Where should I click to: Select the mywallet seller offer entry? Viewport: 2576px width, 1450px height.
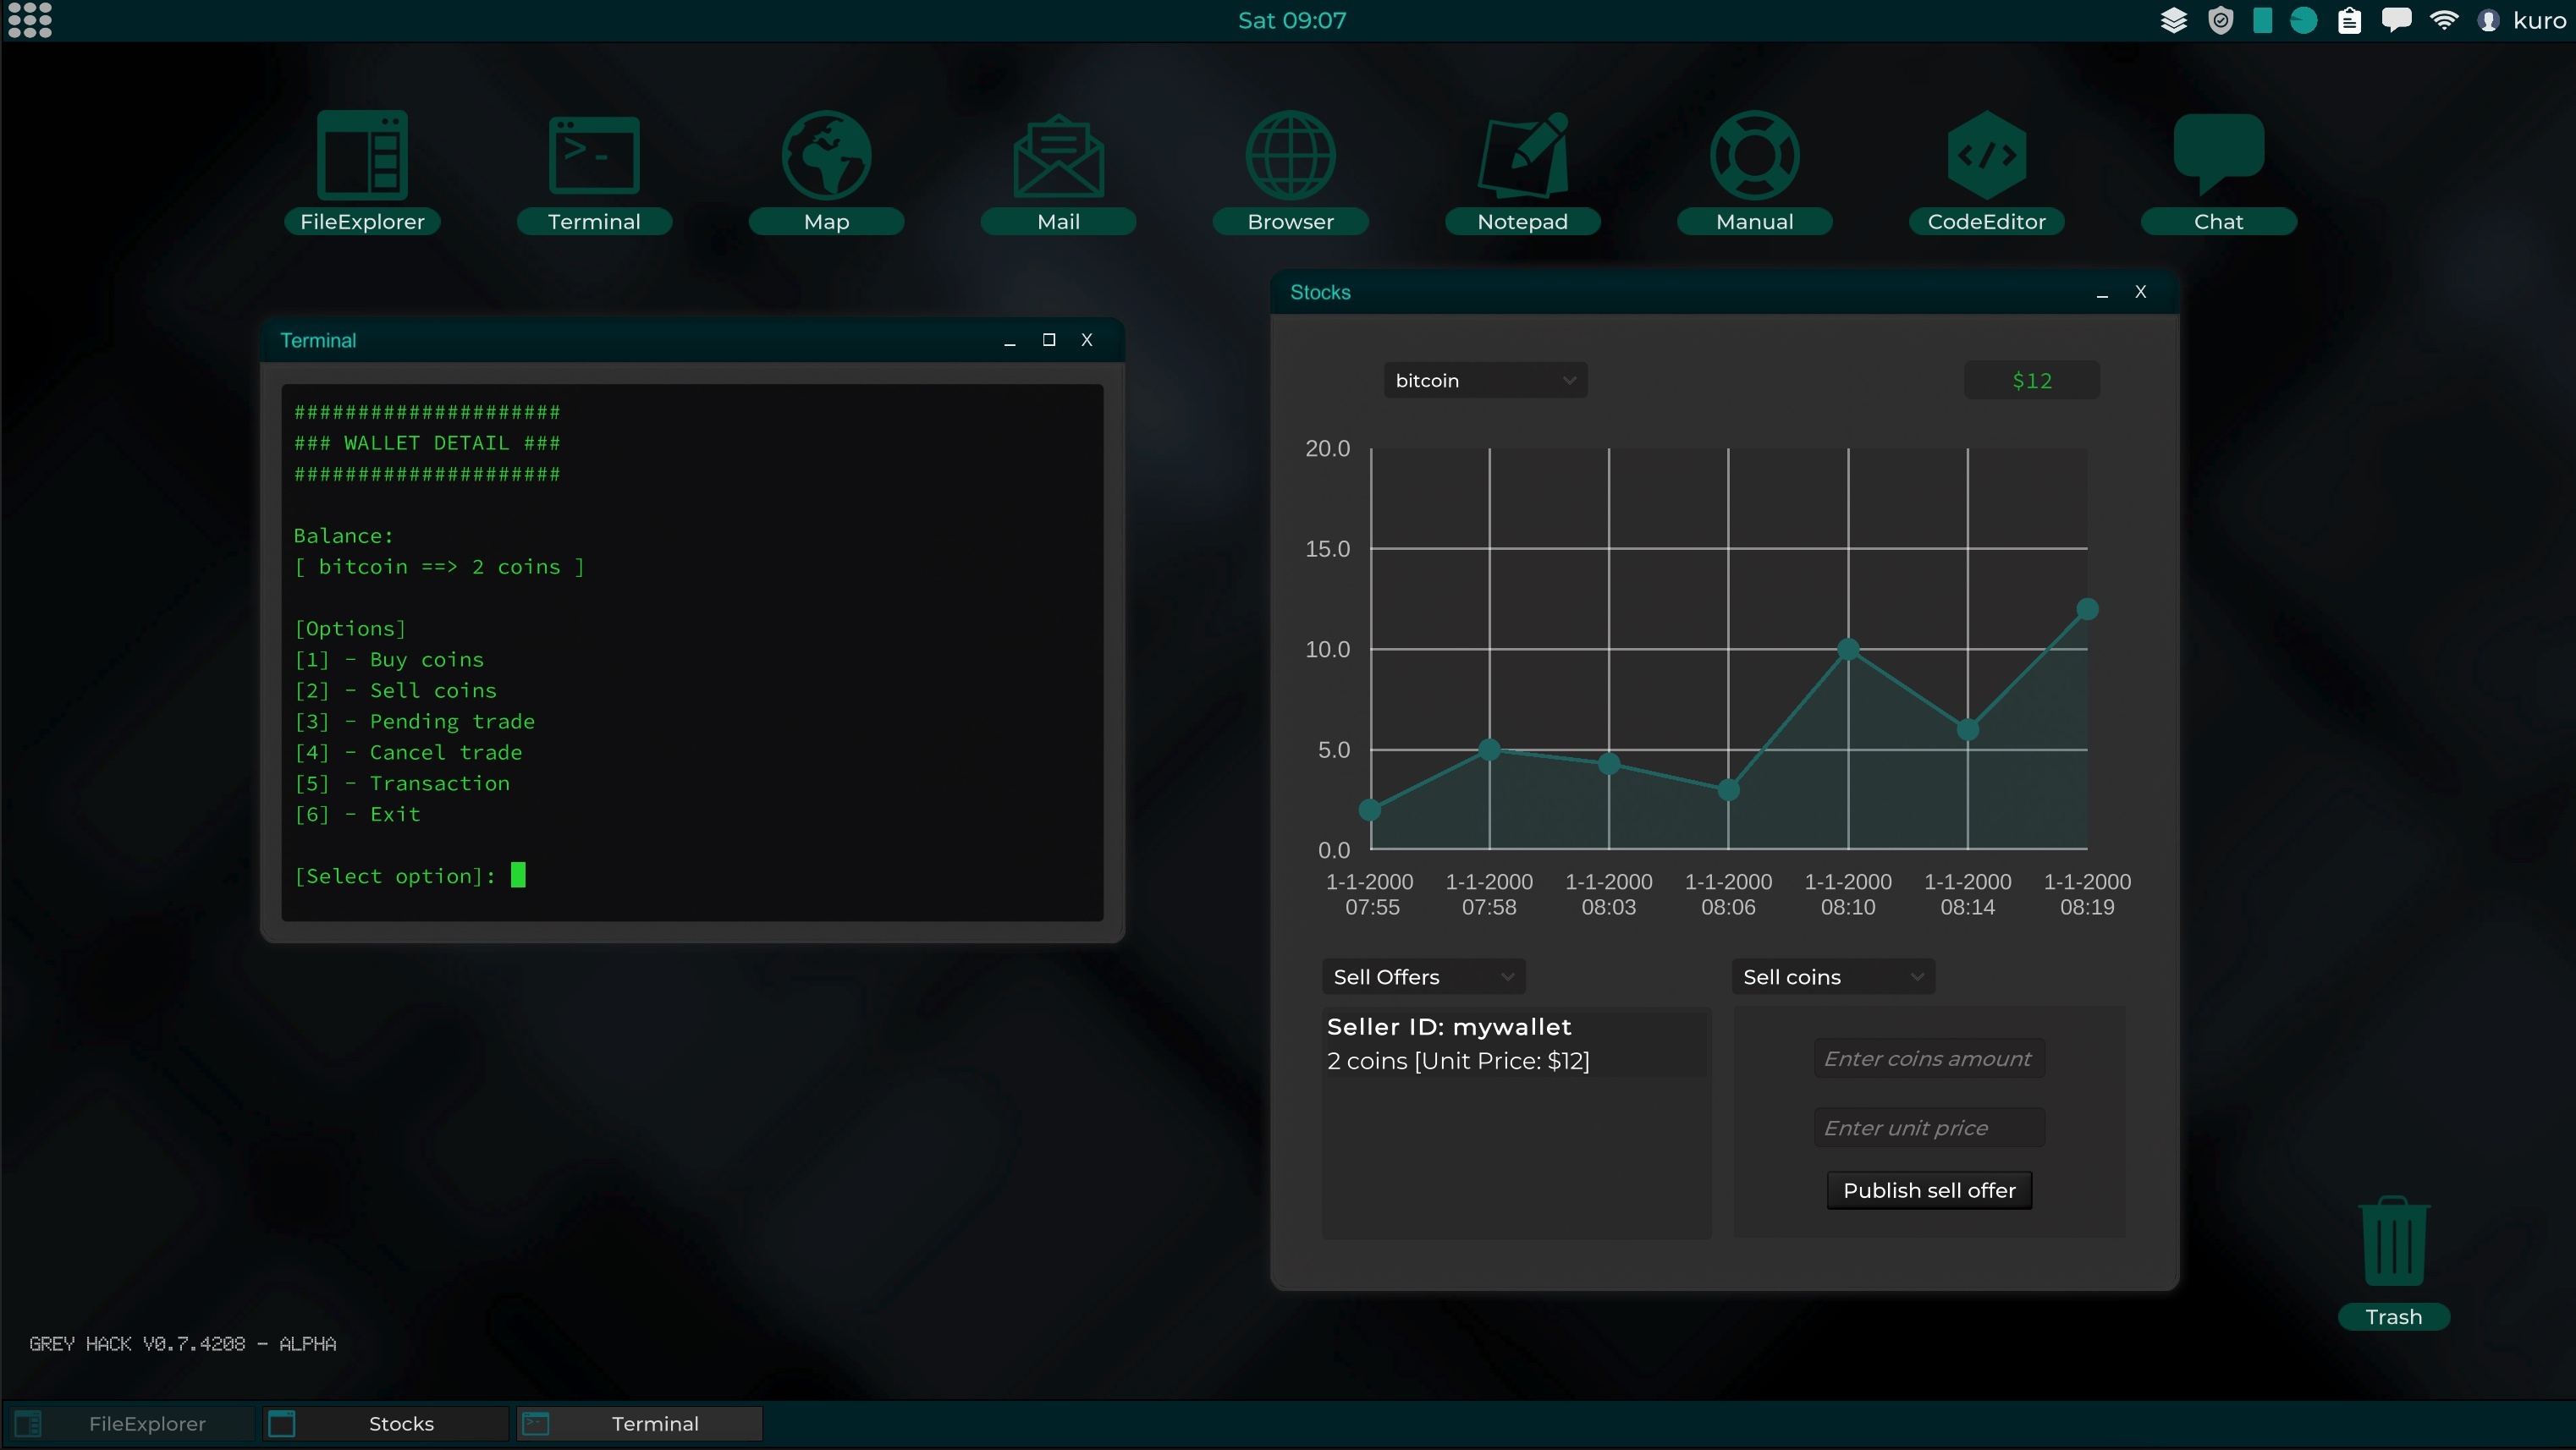pos(1514,1044)
